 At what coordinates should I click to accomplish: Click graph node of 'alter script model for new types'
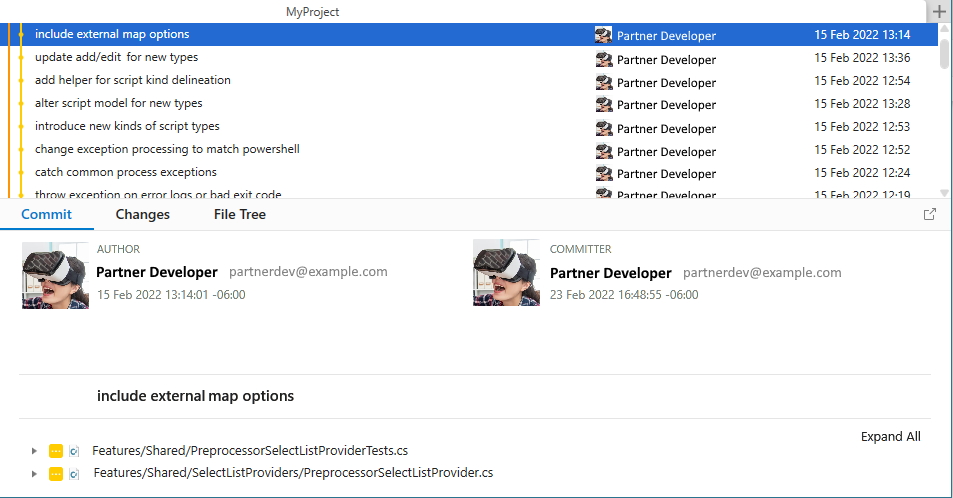point(21,103)
